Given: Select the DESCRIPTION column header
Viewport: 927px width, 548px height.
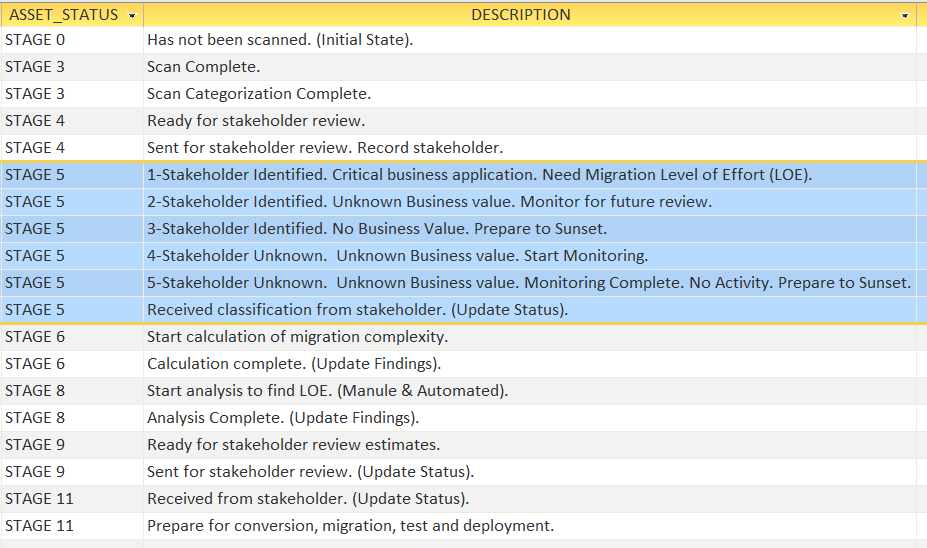Looking at the screenshot, I should pyautogui.click(x=520, y=15).
